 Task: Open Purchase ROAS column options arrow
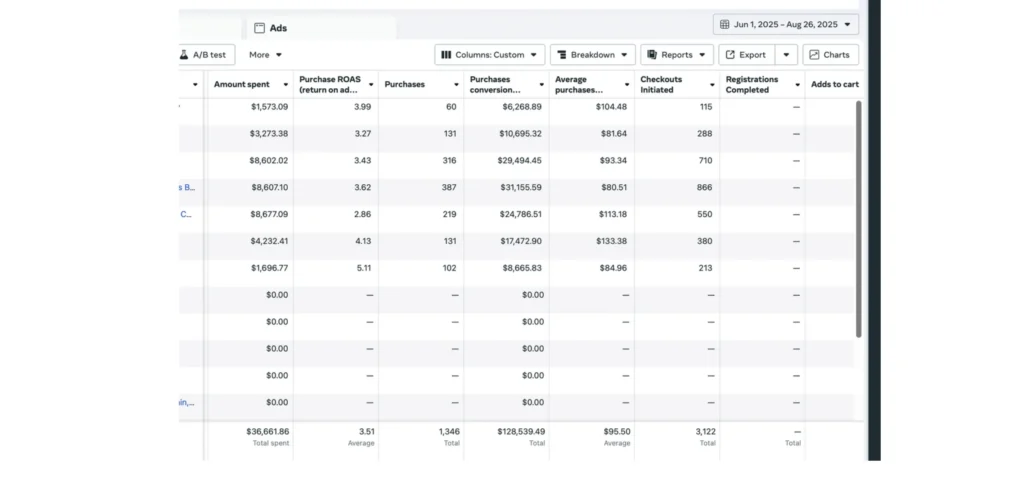371,85
